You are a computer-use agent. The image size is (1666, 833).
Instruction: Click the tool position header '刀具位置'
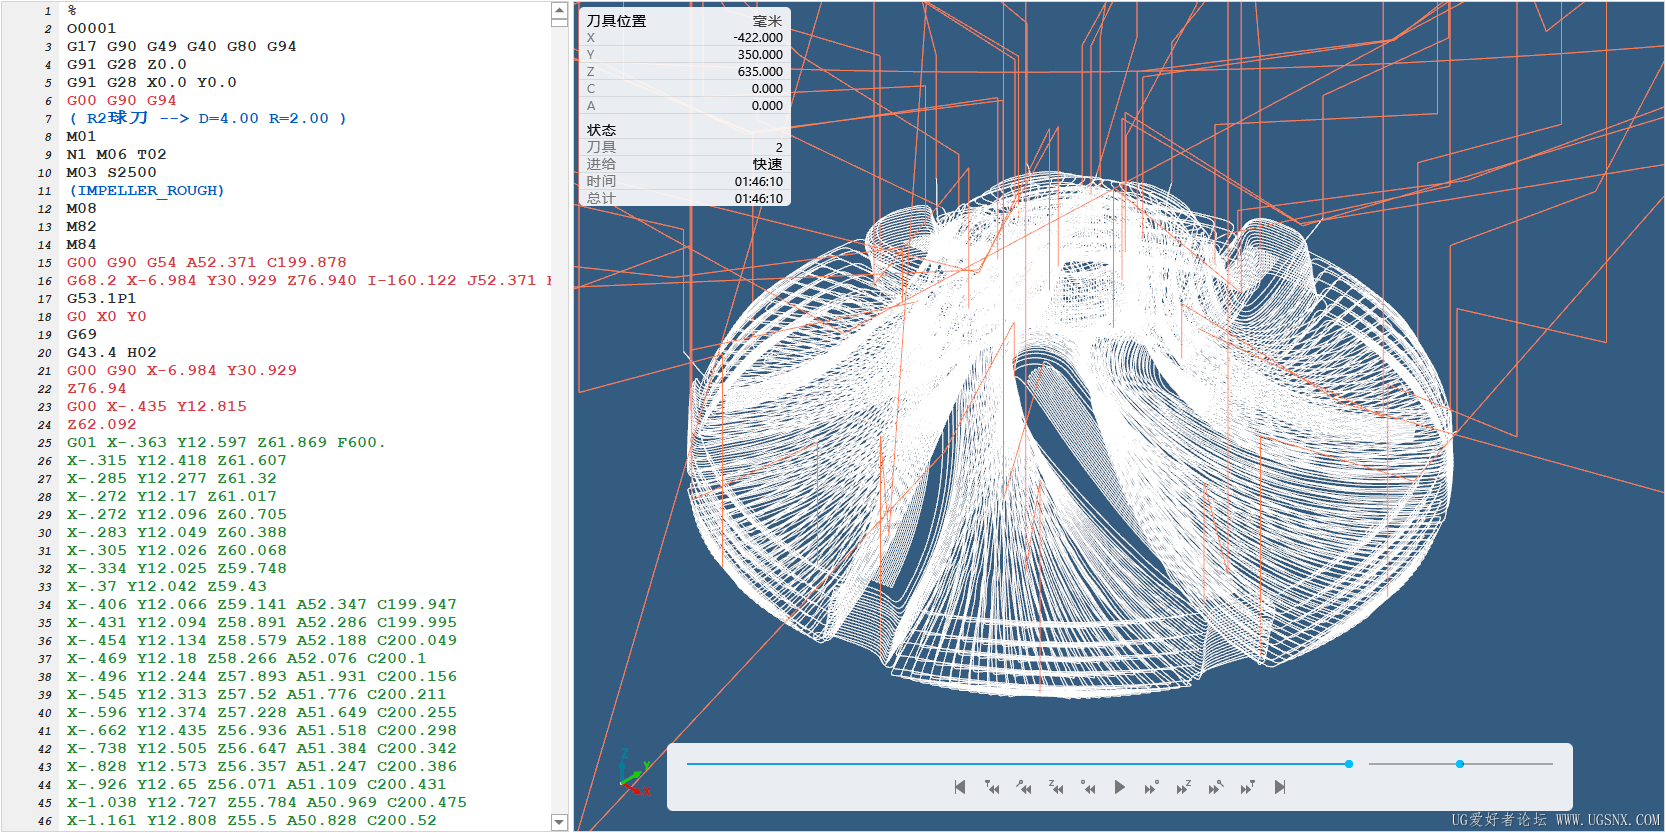[616, 21]
